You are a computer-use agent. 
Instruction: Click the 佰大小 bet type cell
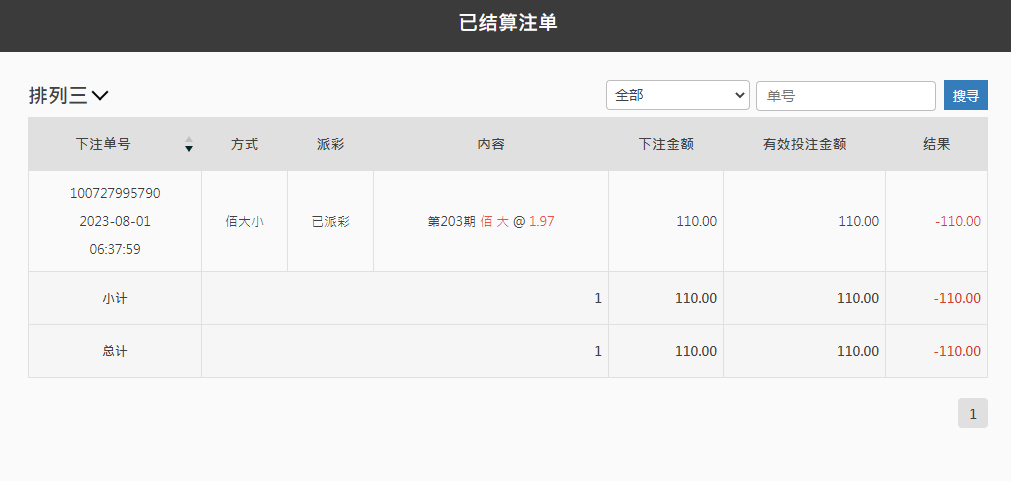[x=244, y=222]
